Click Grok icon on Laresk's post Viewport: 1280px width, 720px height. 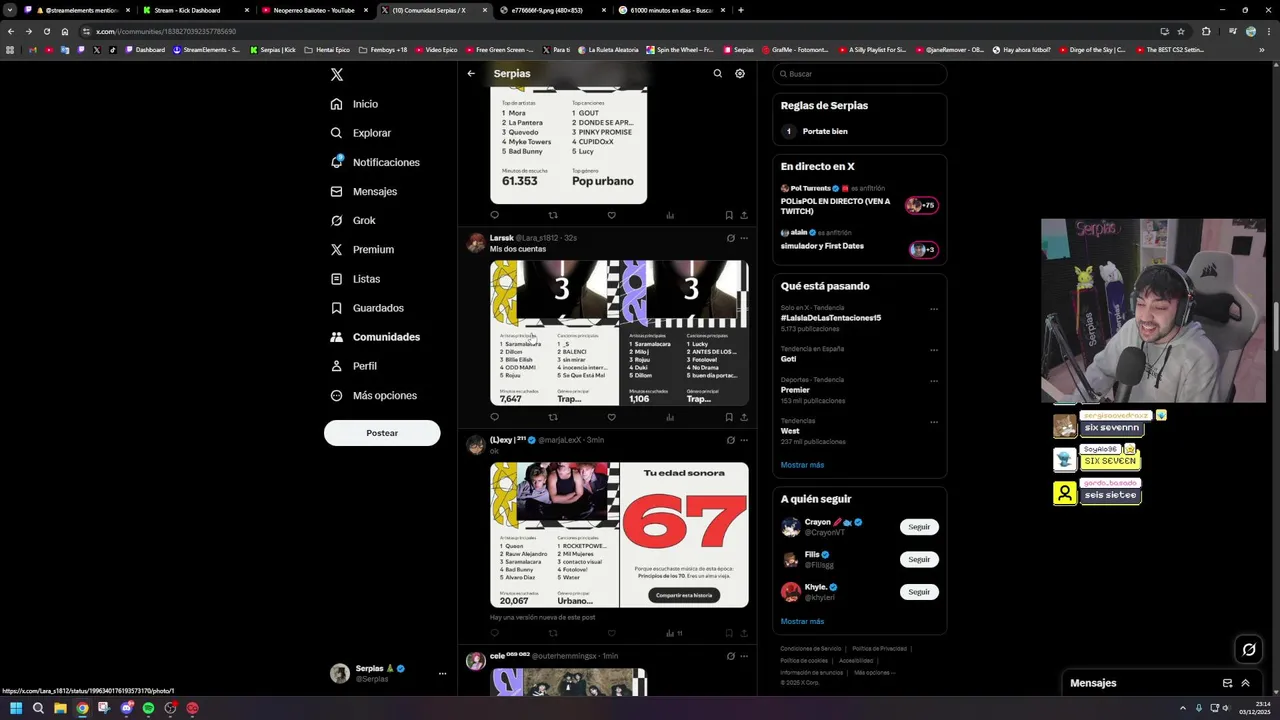(730, 238)
